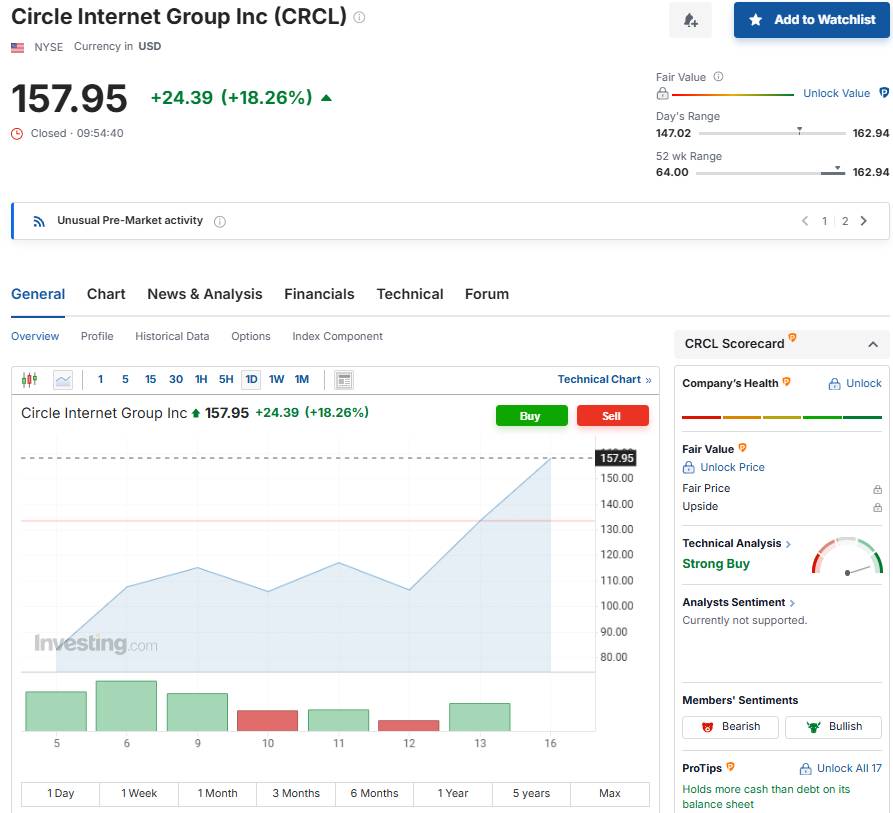Click the Unlock Price link
This screenshot has height=813, width=893.
tap(723, 467)
